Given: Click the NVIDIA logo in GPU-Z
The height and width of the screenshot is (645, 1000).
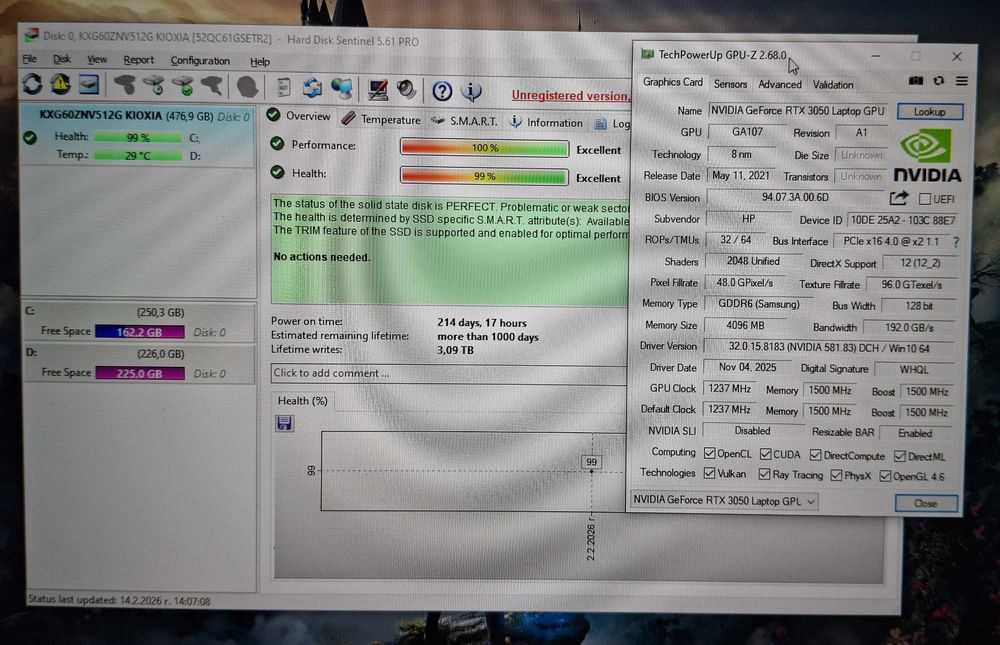Looking at the screenshot, I should (x=927, y=156).
